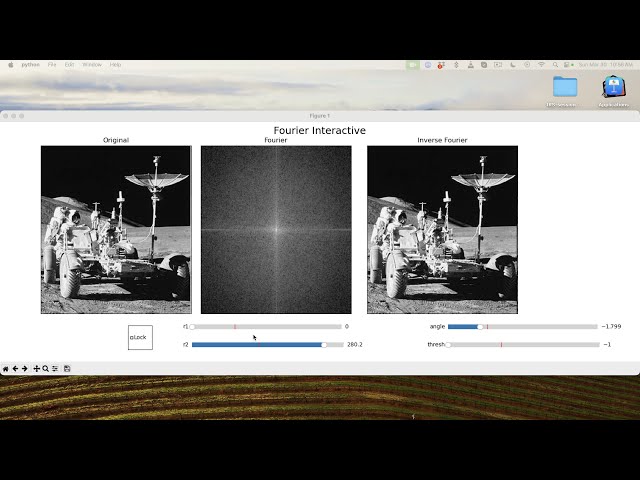This screenshot has height=480, width=640.
Task: Click the Figure 1 window title
Action: tap(320, 116)
